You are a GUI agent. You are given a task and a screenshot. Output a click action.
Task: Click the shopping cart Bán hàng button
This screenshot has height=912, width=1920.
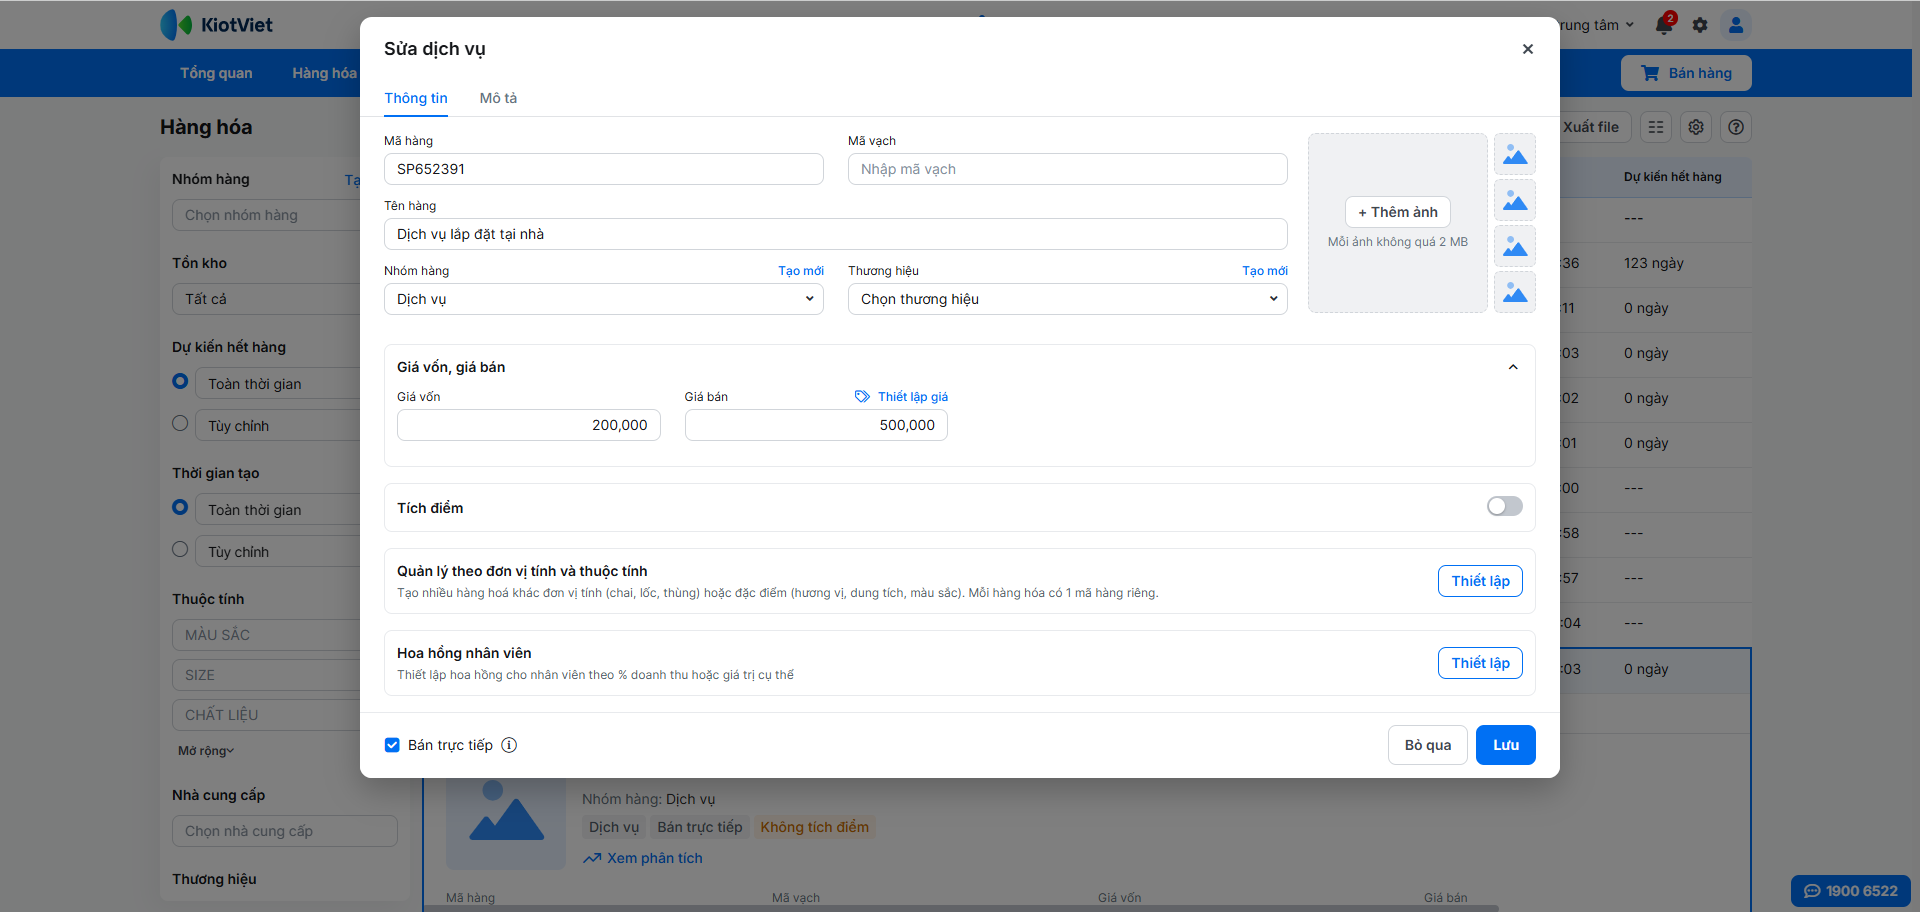pyautogui.click(x=1686, y=73)
